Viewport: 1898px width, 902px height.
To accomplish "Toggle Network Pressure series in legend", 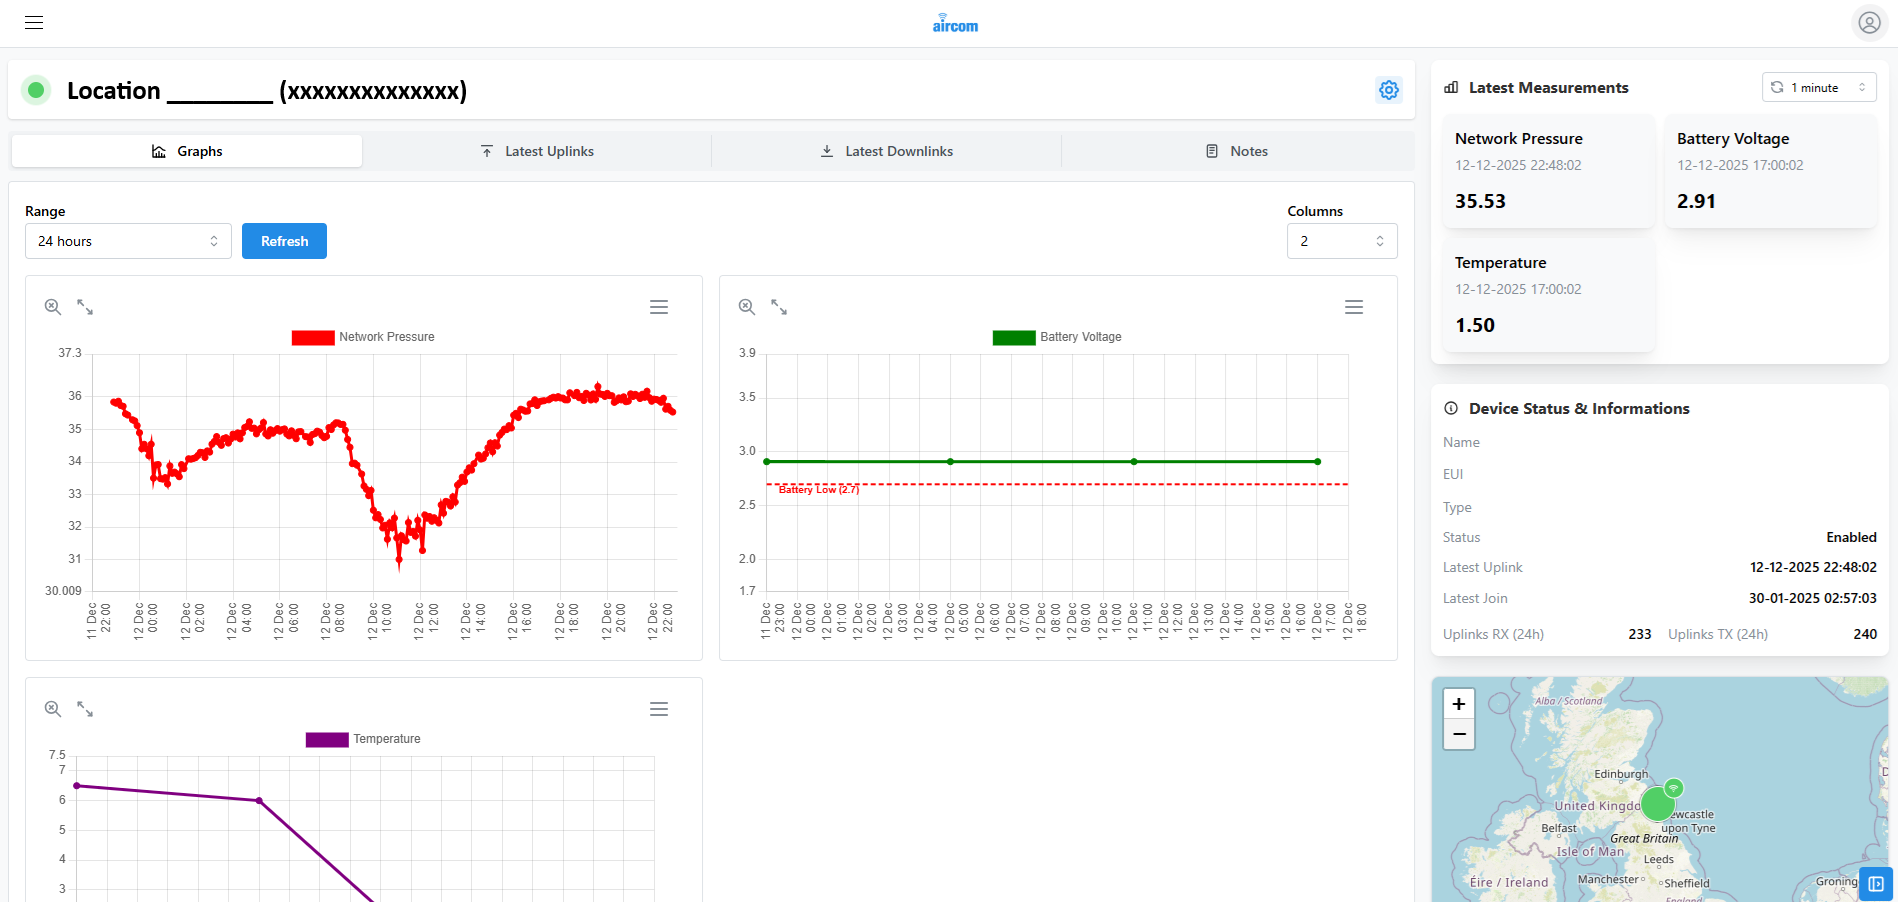I will (363, 337).
